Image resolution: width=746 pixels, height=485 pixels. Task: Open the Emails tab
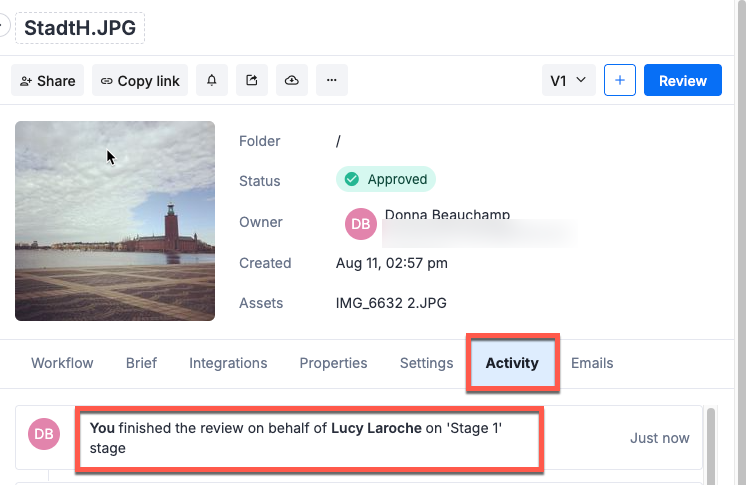pyautogui.click(x=592, y=363)
